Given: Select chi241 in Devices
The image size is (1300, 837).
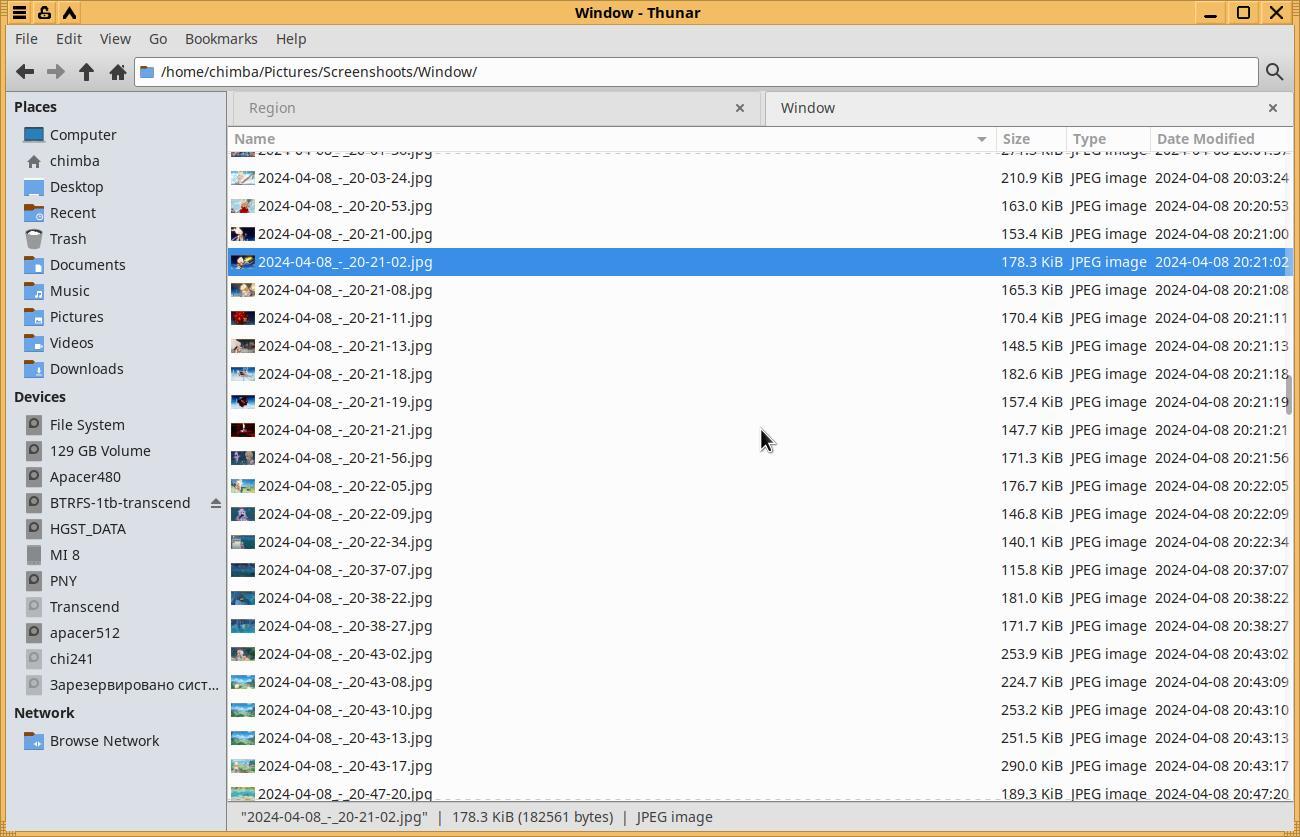Looking at the screenshot, I should click(71, 659).
